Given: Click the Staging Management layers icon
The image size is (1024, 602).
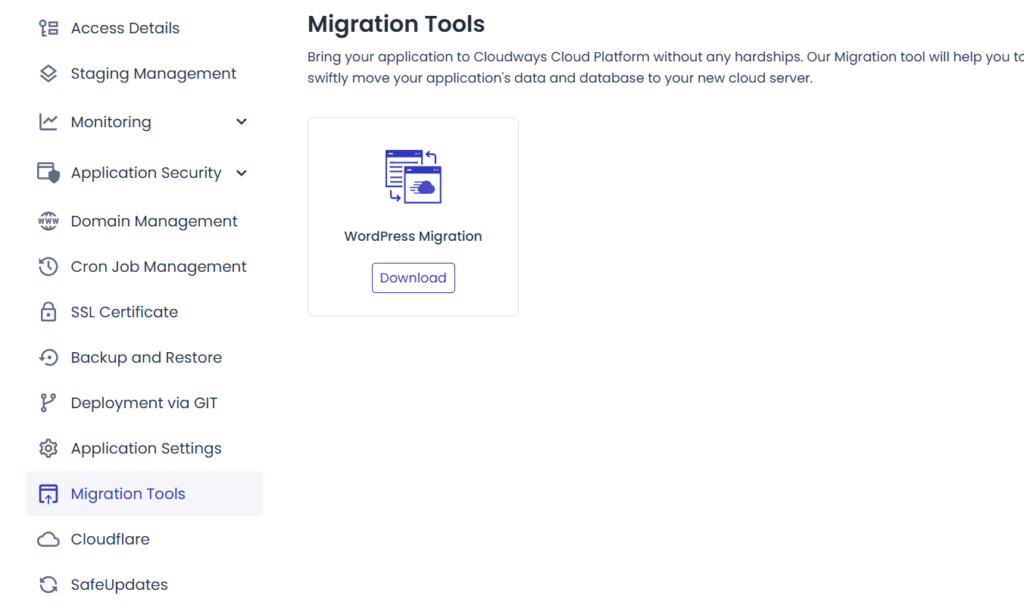Looking at the screenshot, I should (48, 74).
